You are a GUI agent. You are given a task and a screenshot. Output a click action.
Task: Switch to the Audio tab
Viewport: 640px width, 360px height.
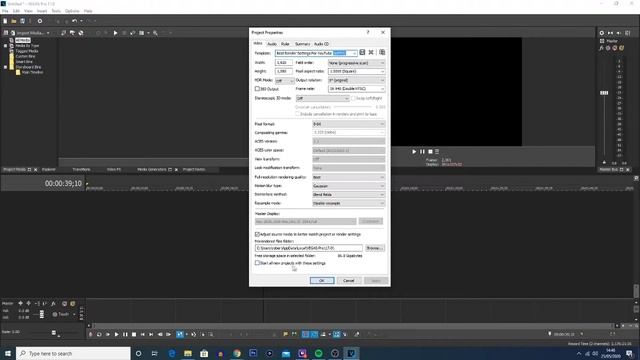coord(272,44)
